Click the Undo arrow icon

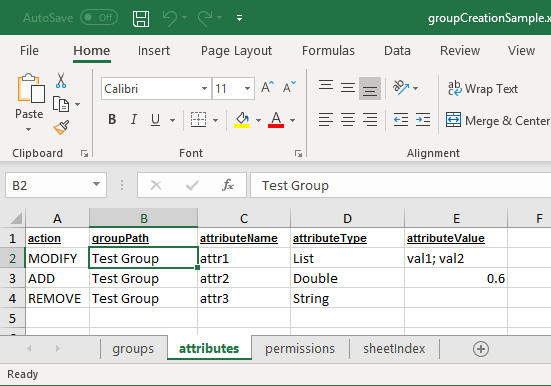170,18
